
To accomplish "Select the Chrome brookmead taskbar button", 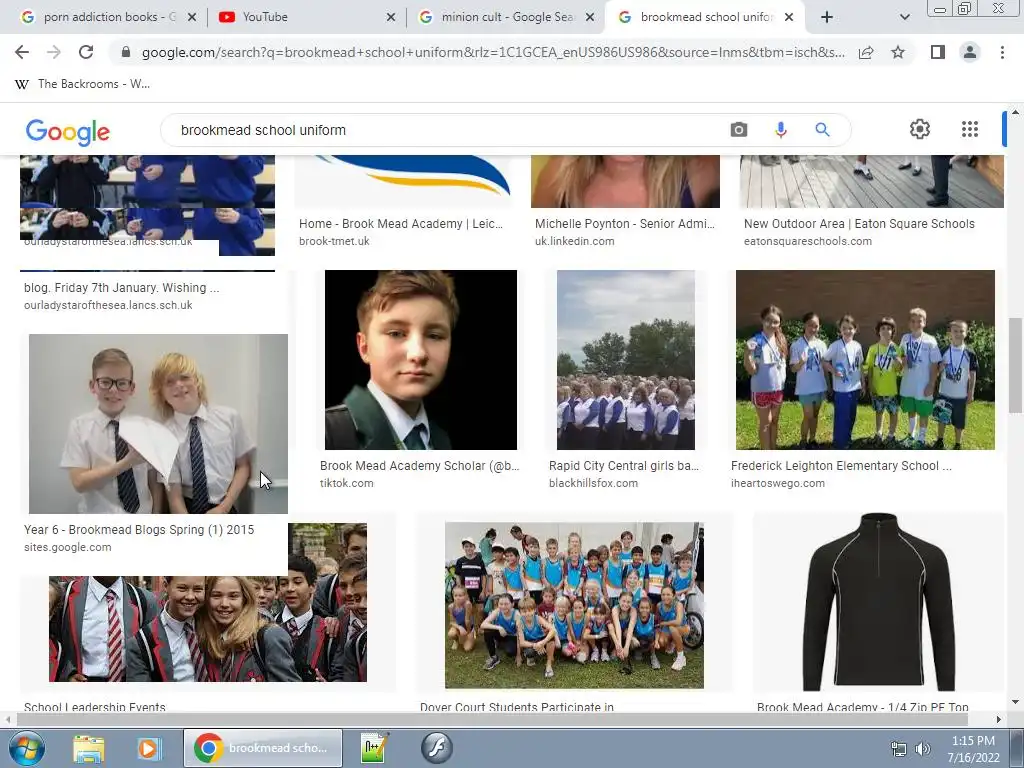I will pyautogui.click(x=263, y=748).
